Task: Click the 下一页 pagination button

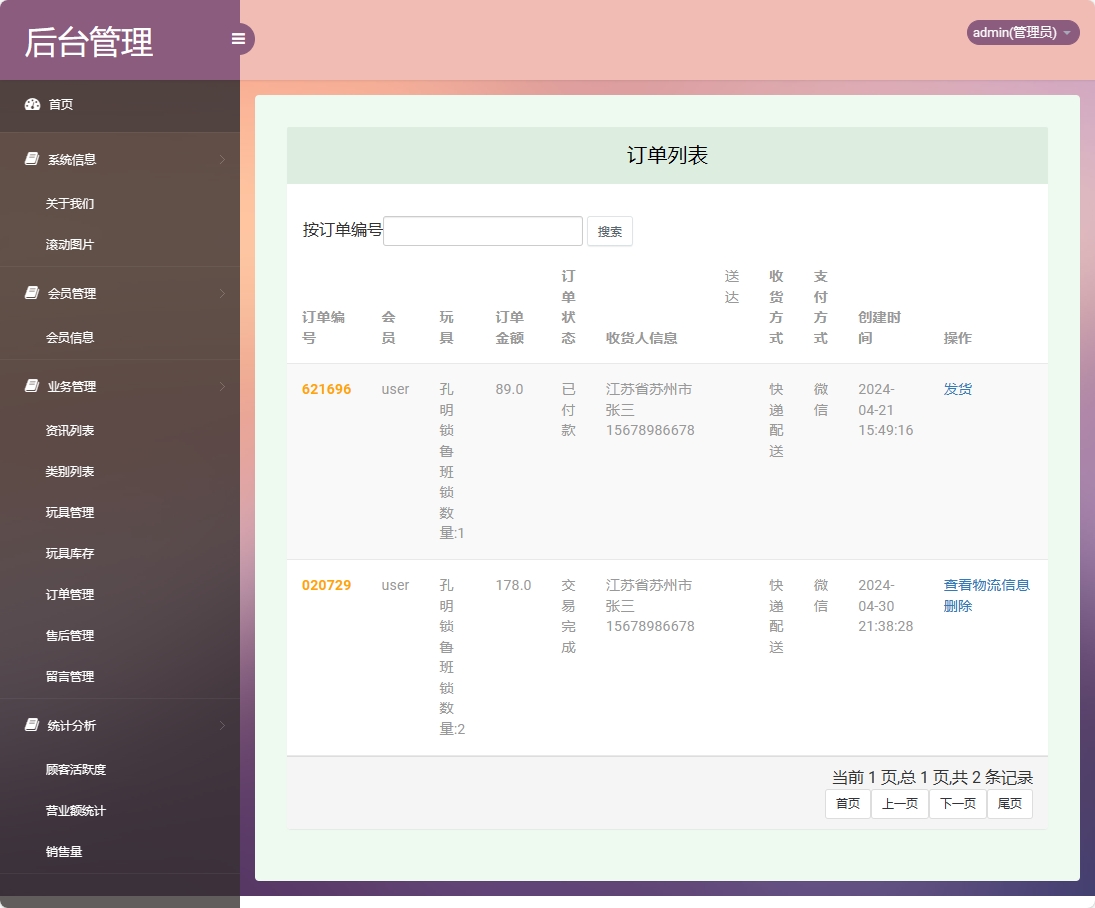Action: click(957, 803)
